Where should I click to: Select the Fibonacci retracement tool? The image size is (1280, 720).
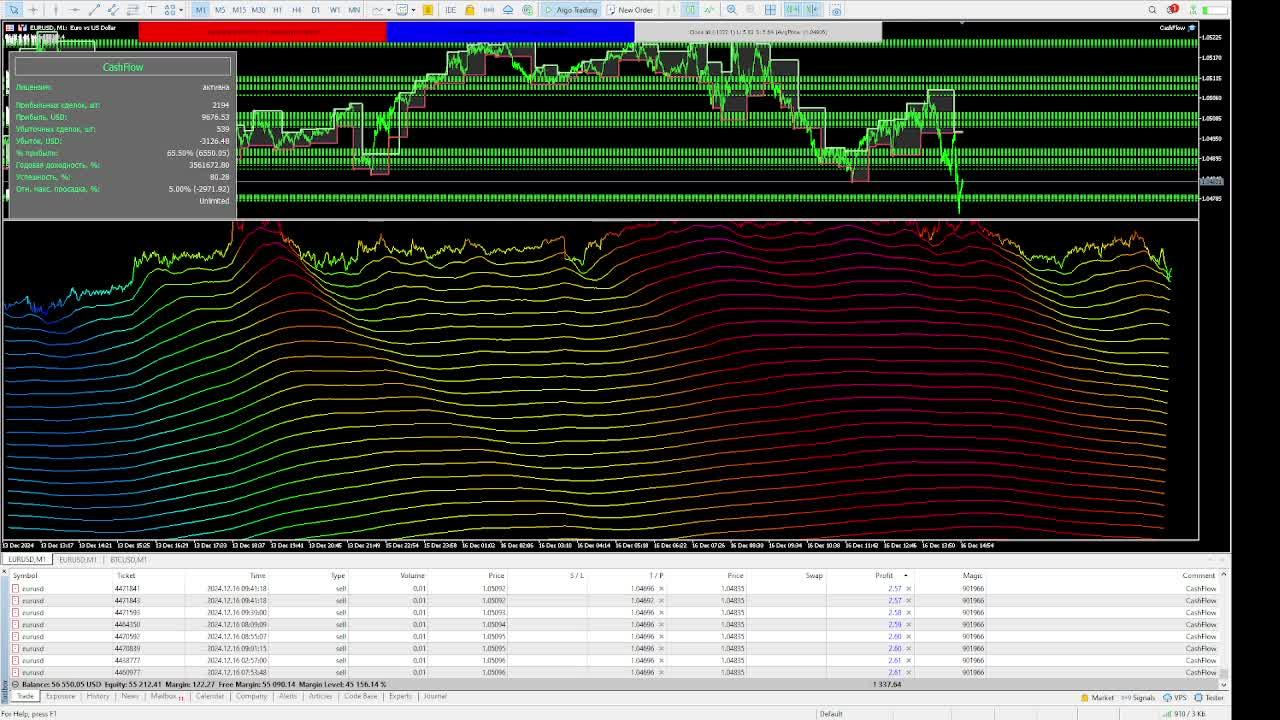[x=132, y=10]
